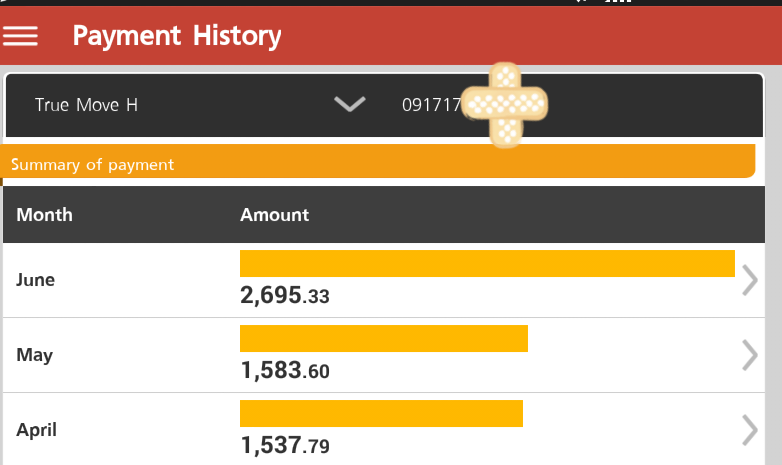782x465 pixels.
Task: Tap Payment History title
Action: pyautogui.click(x=177, y=36)
